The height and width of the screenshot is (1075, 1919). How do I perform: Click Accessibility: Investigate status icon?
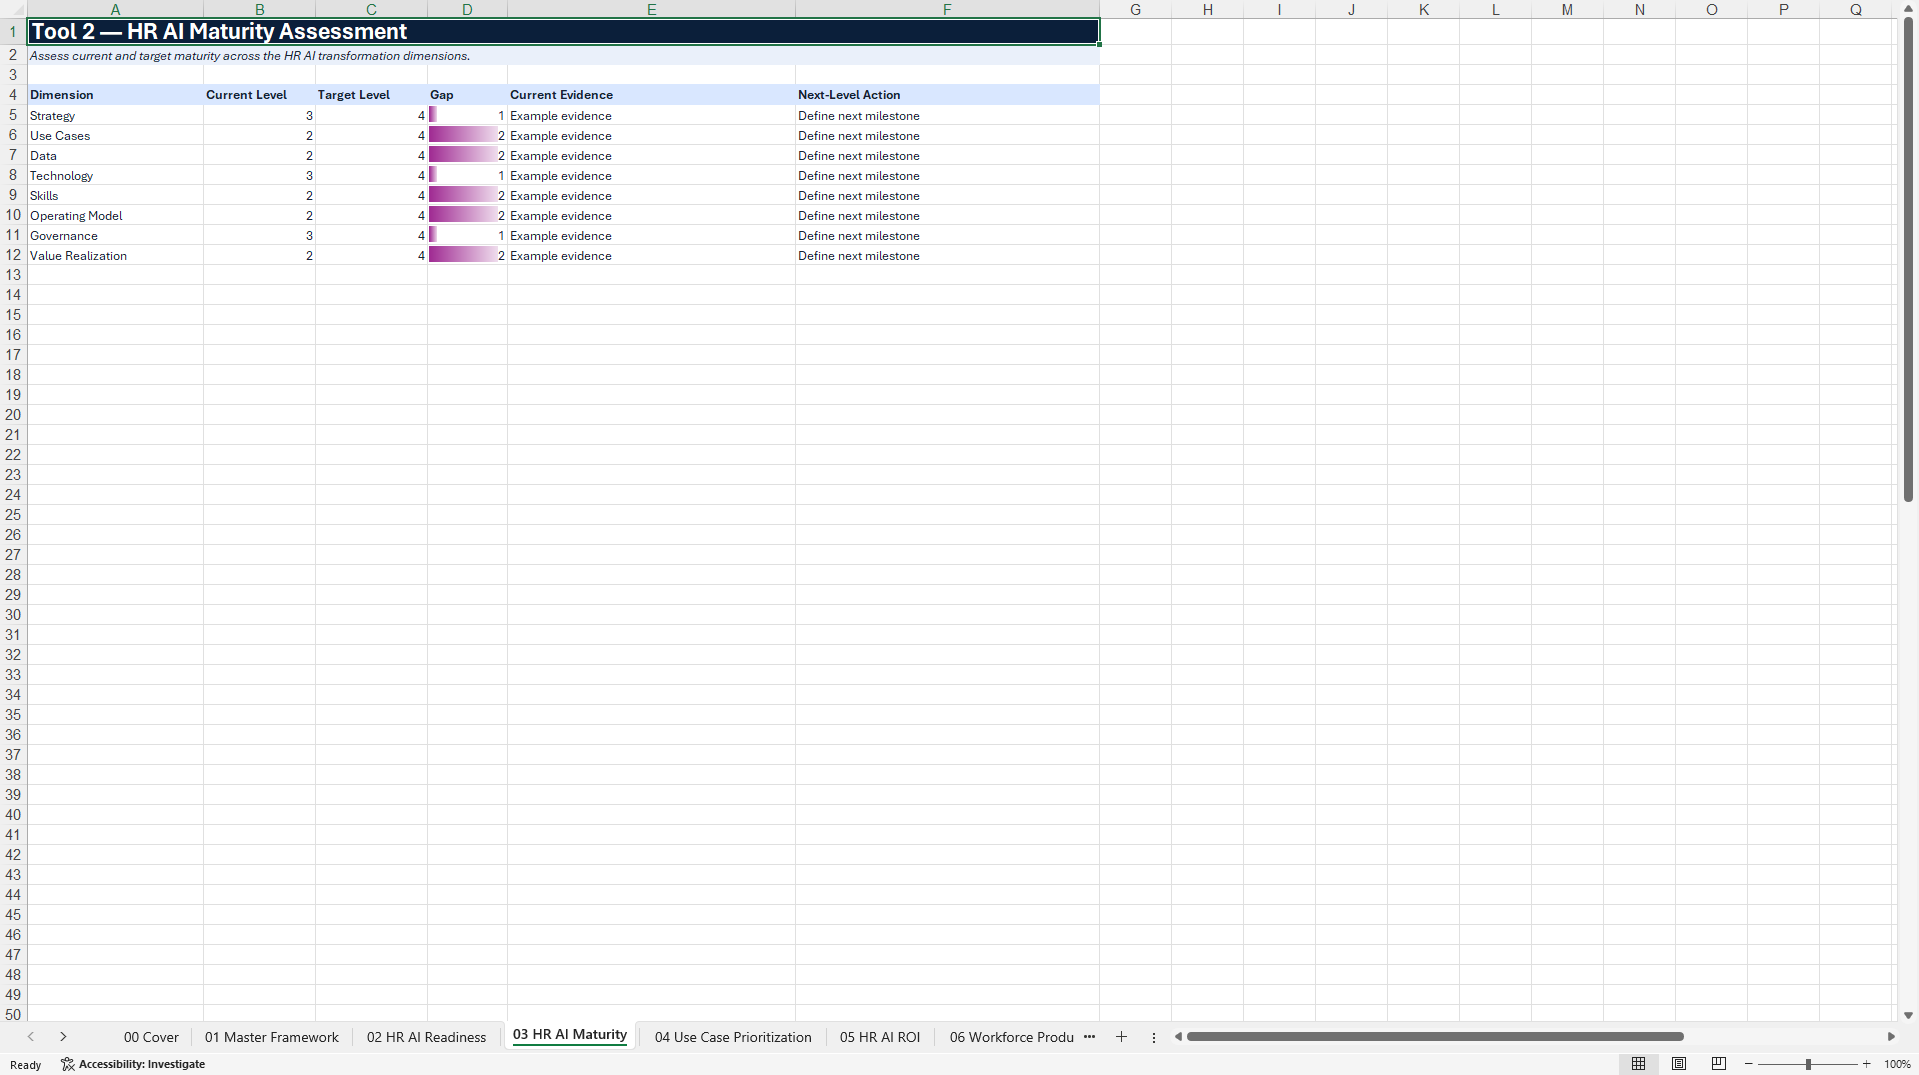(x=133, y=1064)
